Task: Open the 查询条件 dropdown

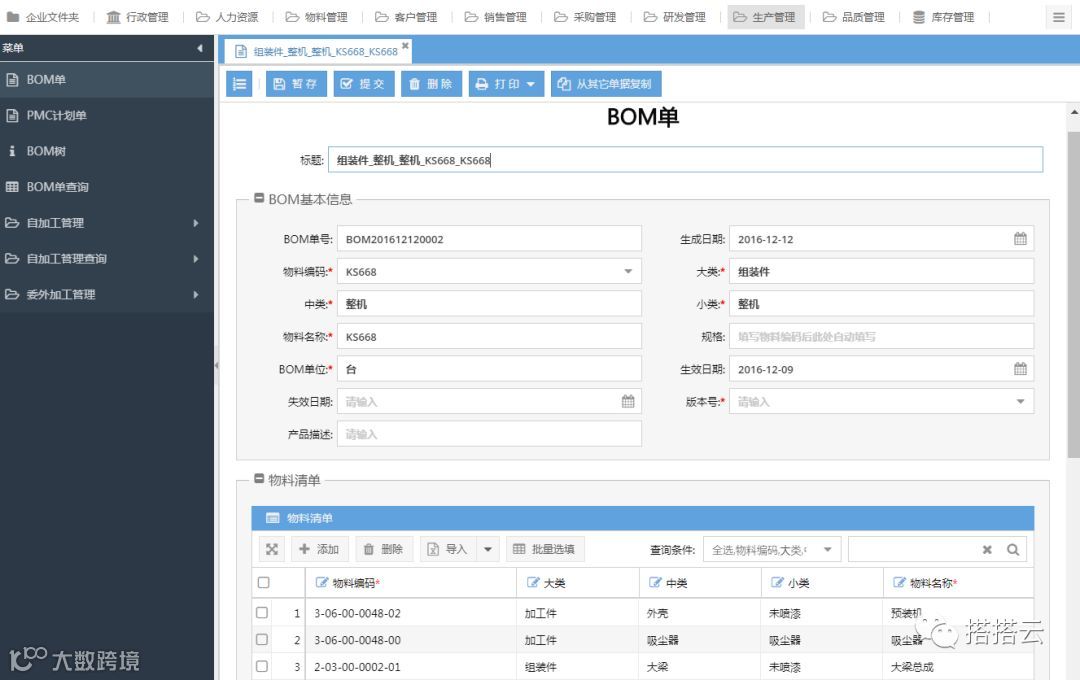Action: coord(772,550)
